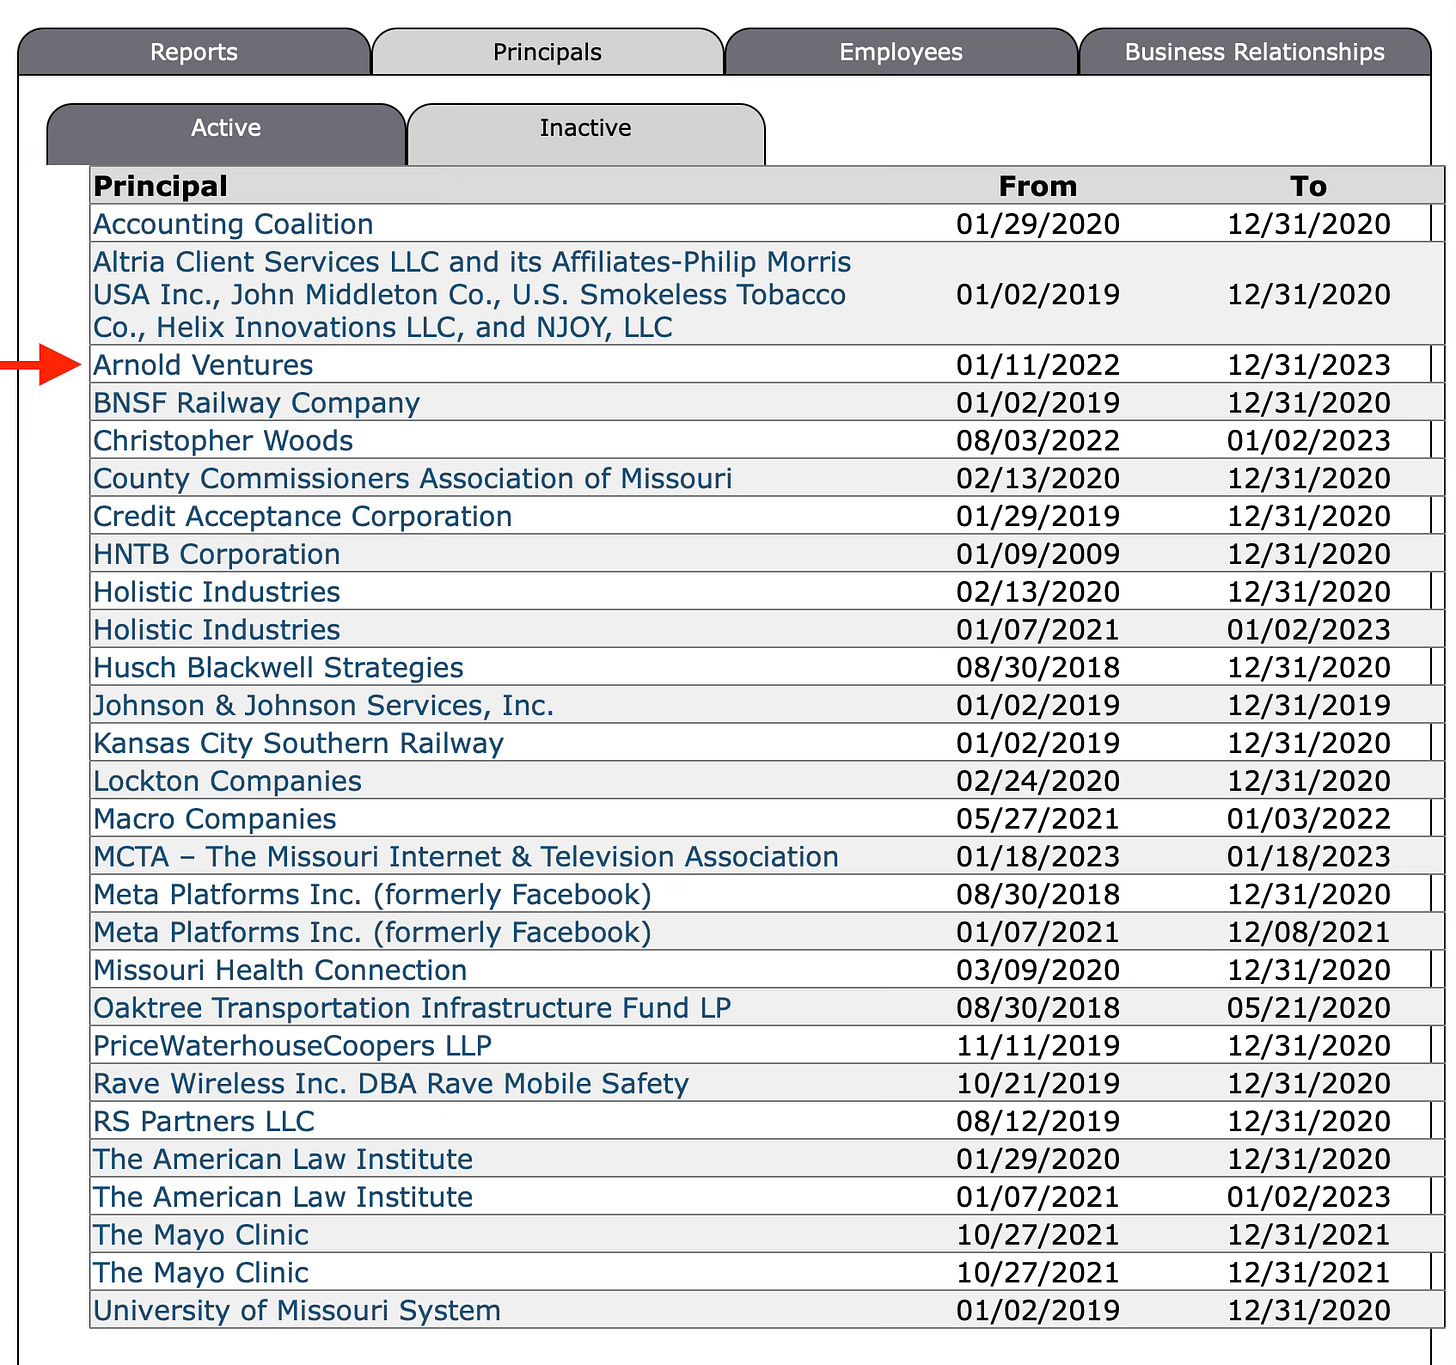Select Rave Wireless from date 10/21/2019

(1038, 1084)
